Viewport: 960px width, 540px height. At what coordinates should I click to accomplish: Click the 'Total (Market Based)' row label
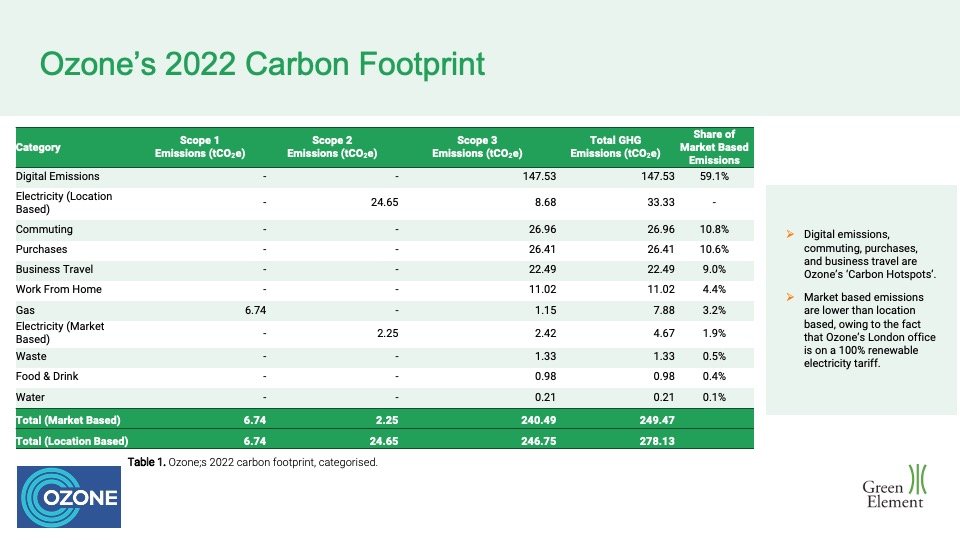click(x=68, y=420)
